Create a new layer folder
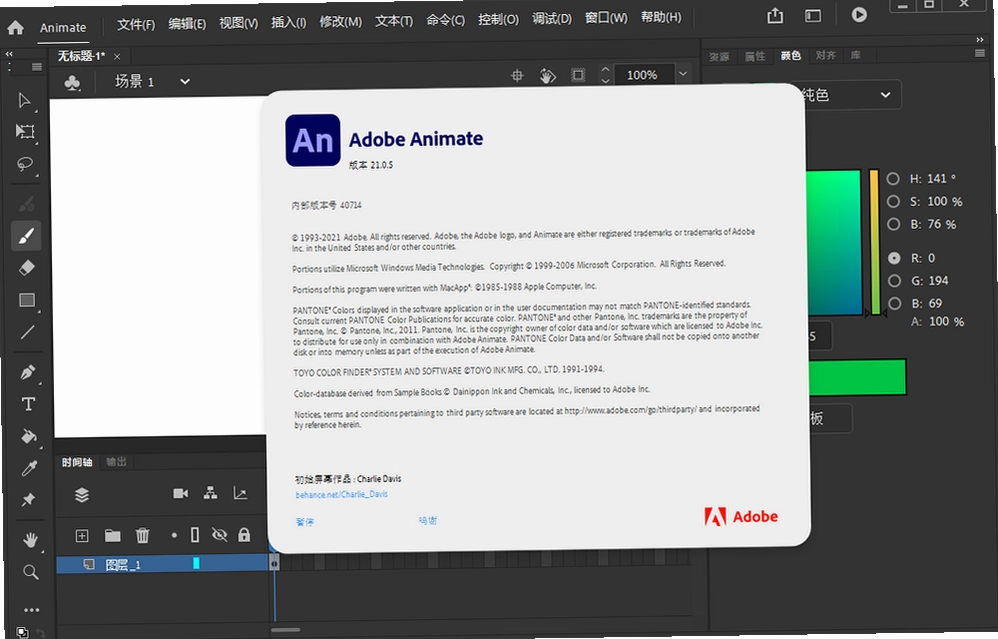 pyautogui.click(x=113, y=535)
